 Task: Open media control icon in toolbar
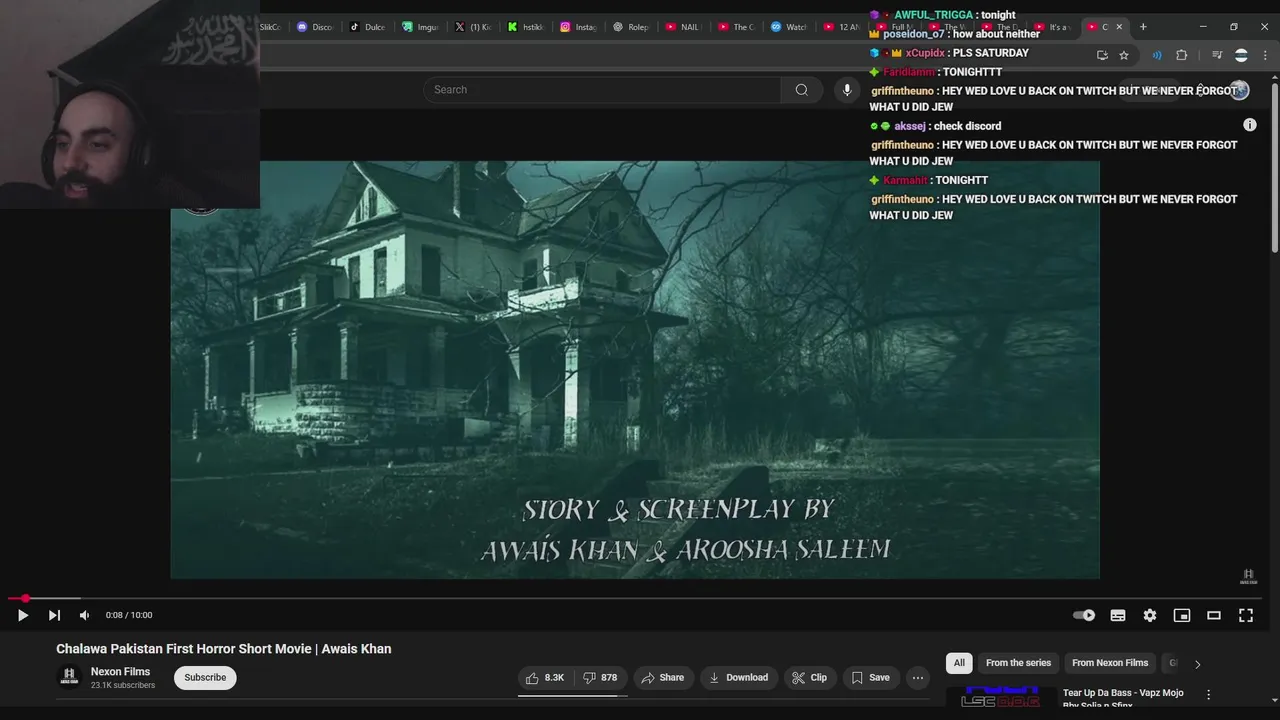(1216, 55)
